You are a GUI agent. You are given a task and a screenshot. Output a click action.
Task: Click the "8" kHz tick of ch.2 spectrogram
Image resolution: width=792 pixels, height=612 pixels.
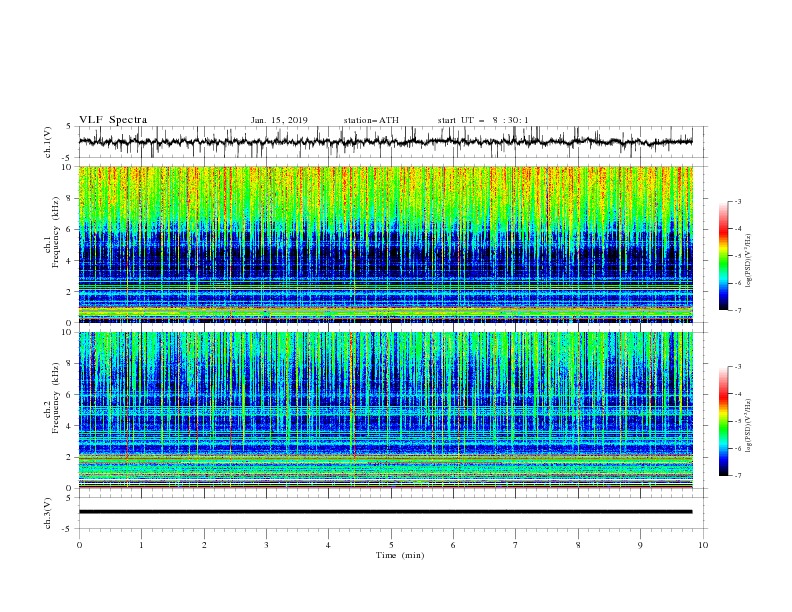pyautogui.click(x=70, y=364)
